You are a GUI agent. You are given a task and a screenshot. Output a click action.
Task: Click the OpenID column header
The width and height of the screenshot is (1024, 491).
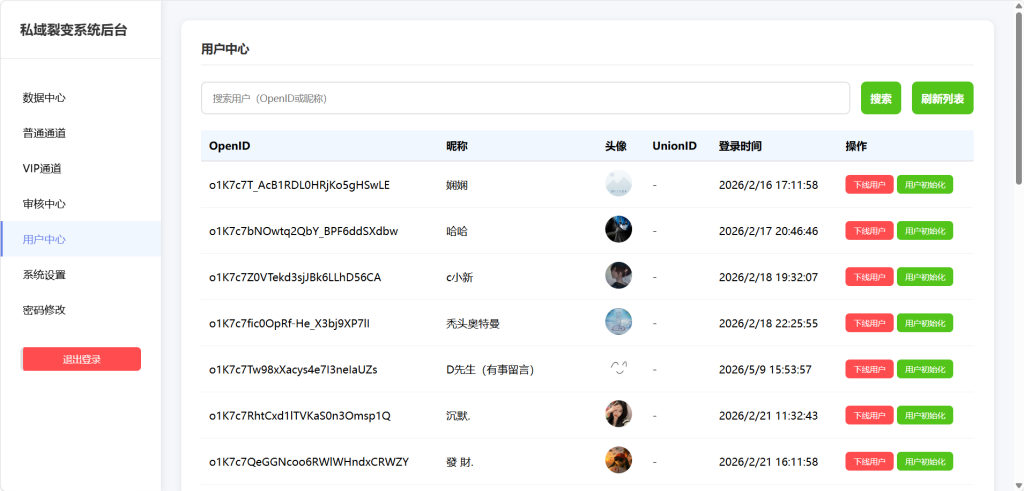click(229, 146)
